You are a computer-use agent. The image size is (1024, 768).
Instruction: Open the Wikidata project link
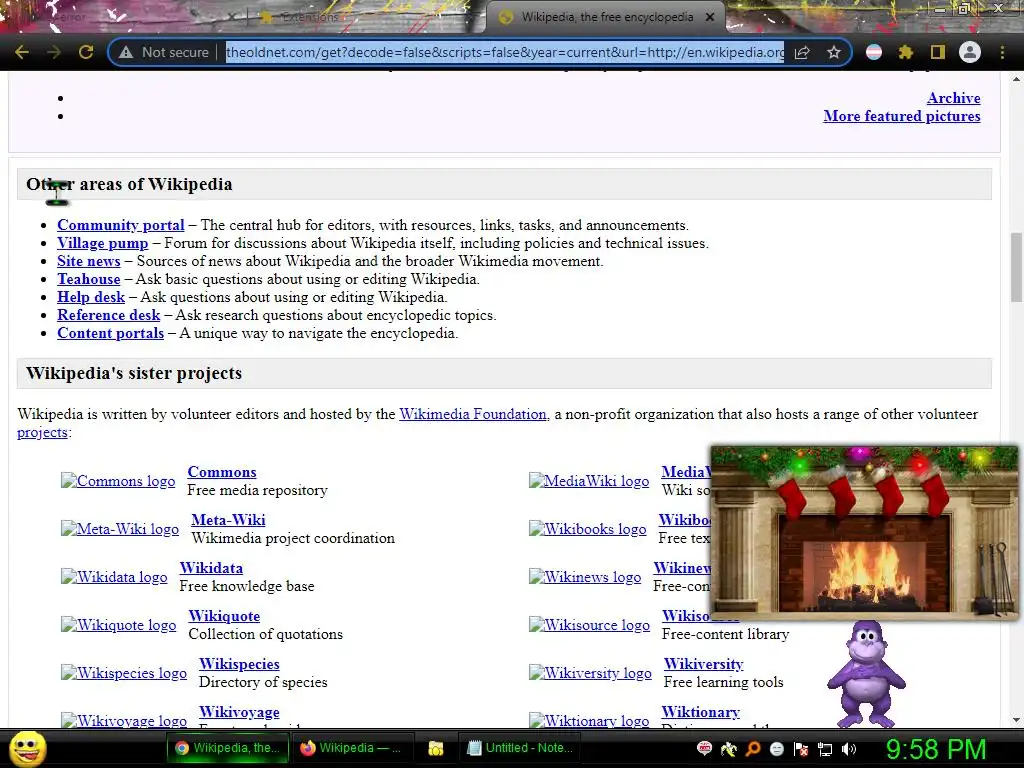click(x=211, y=568)
